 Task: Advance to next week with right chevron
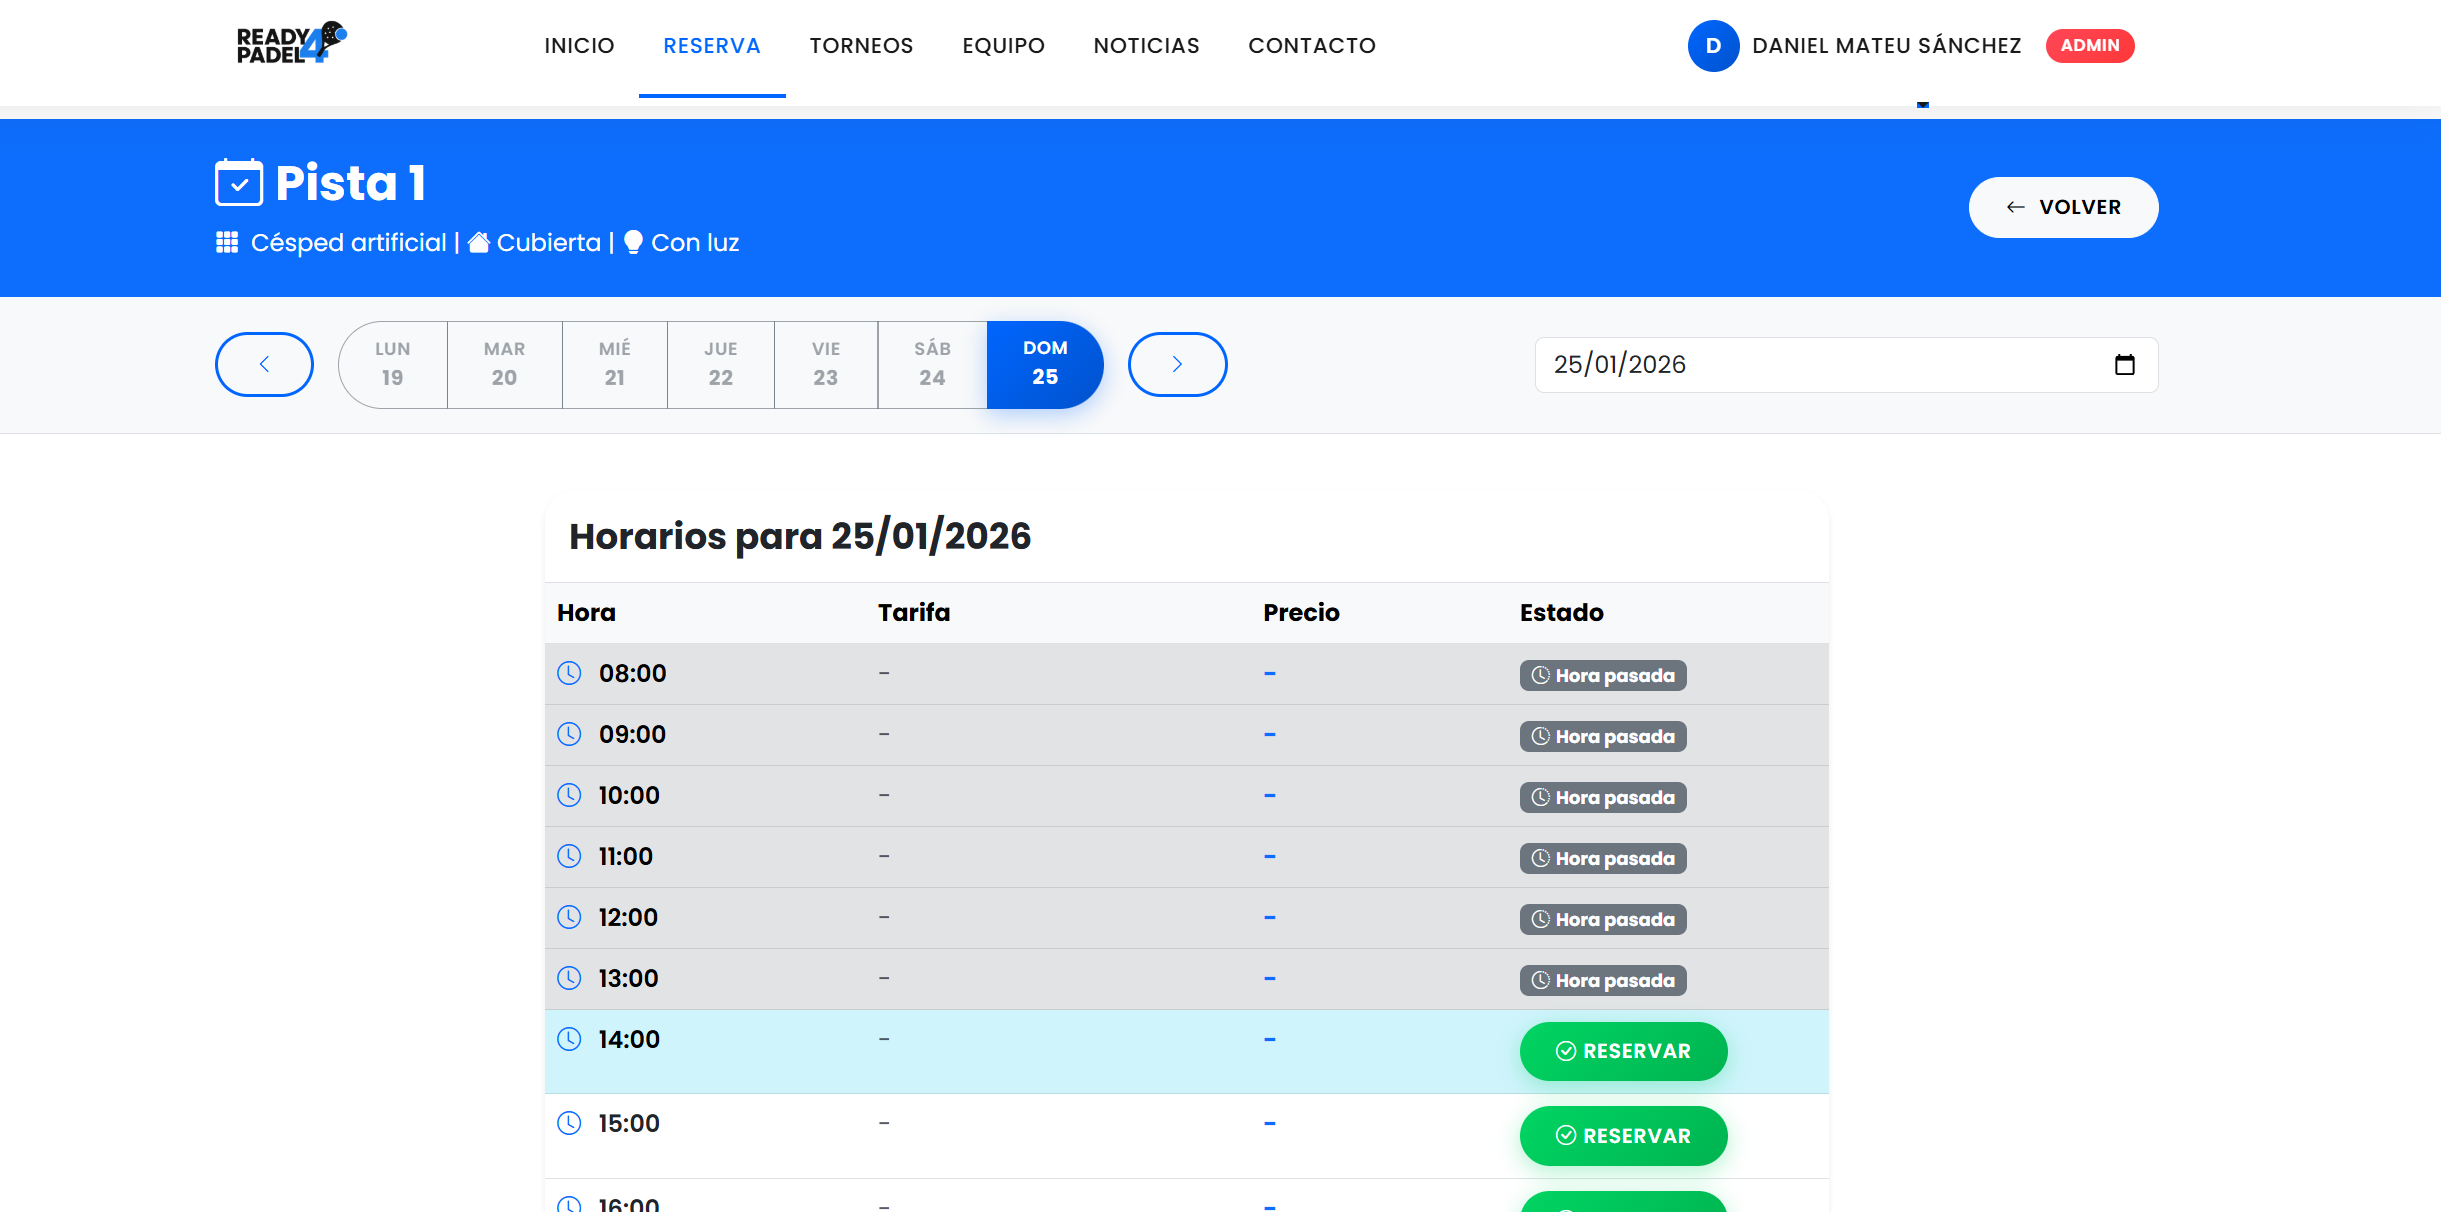(x=1177, y=364)
